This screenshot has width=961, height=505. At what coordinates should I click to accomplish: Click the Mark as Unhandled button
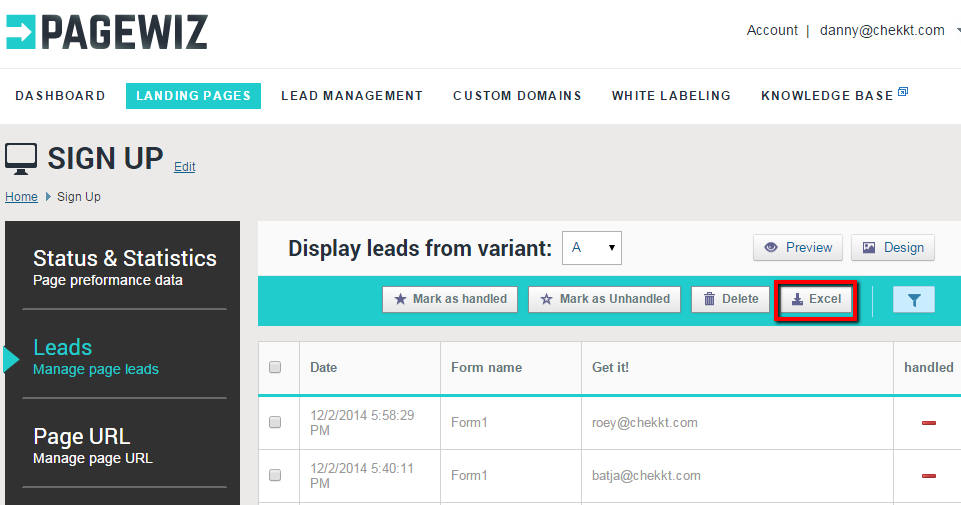pyautogui.click(x=604, y=299)
